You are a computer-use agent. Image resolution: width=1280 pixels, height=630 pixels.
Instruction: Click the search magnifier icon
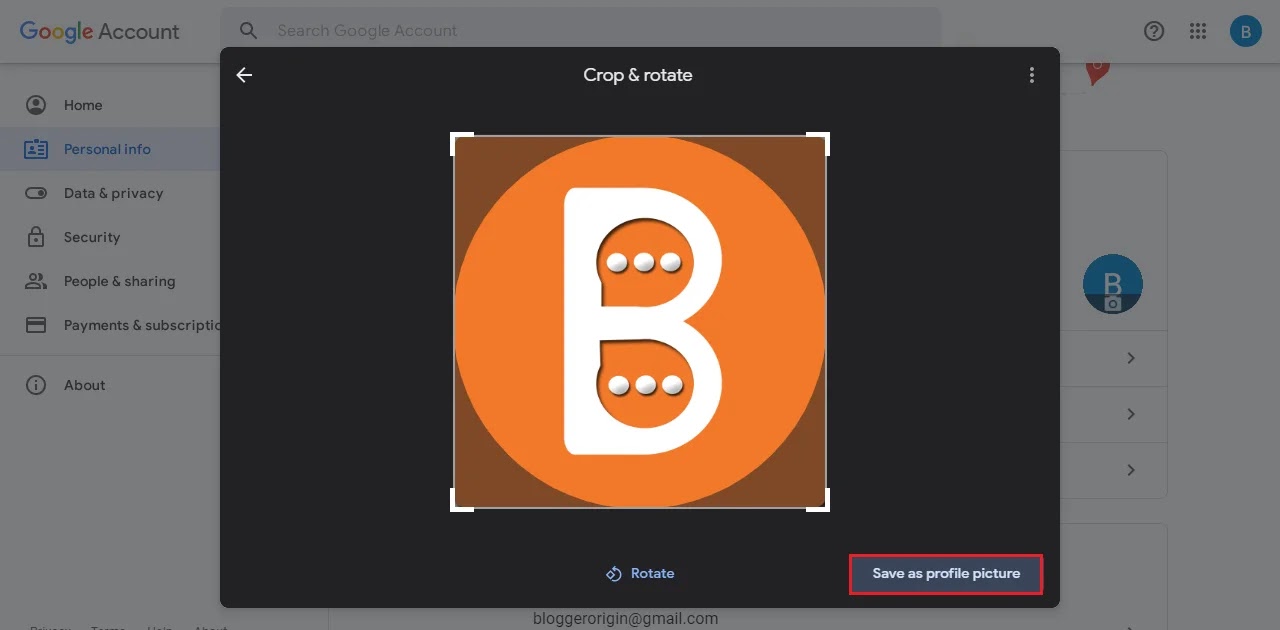[249, 31]
